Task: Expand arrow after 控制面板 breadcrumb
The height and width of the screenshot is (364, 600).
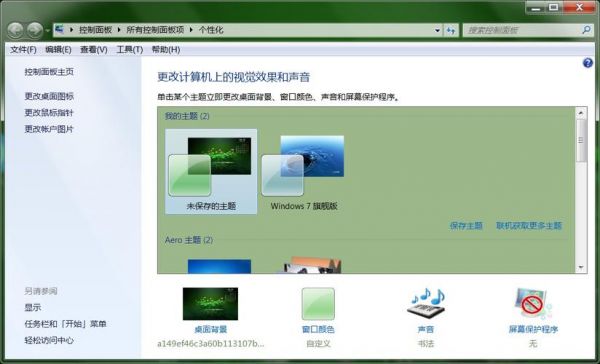Action: pos(119,30)
